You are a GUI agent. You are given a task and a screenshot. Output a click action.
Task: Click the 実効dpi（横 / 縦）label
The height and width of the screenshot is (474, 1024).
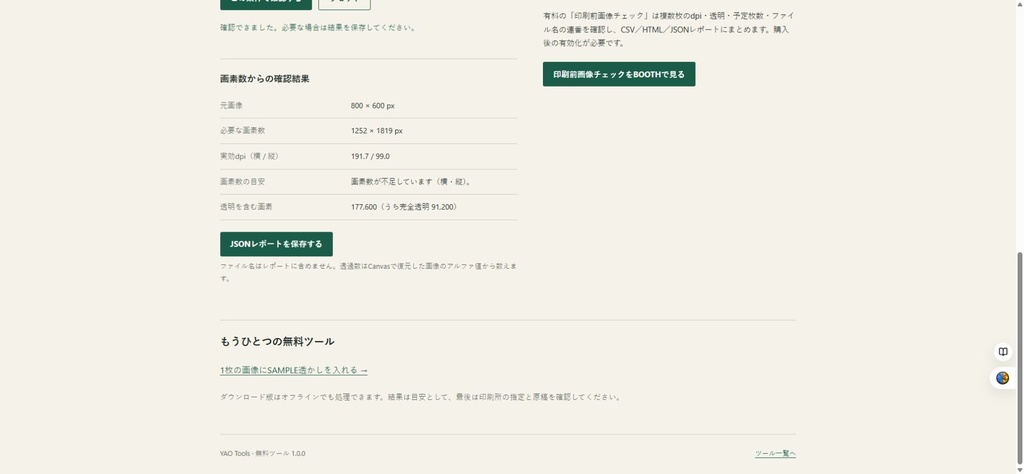(x=251, y=156)
